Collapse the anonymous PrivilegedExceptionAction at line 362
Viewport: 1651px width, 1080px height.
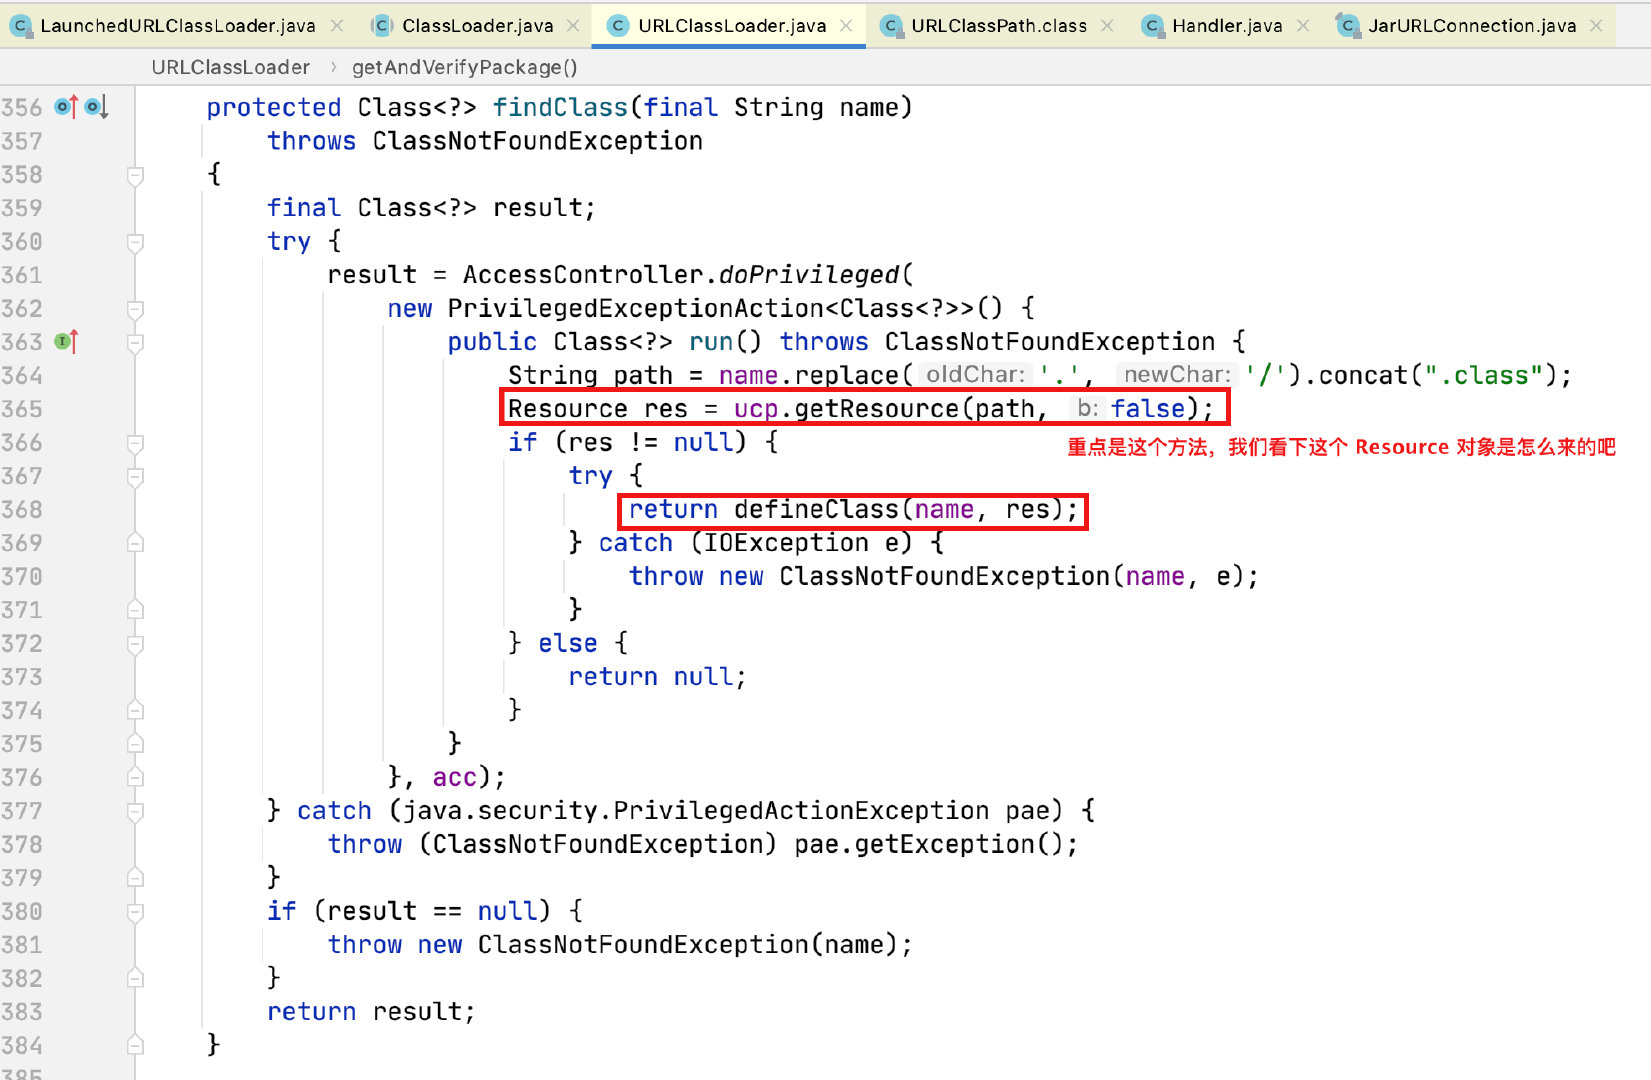[135, 309]
